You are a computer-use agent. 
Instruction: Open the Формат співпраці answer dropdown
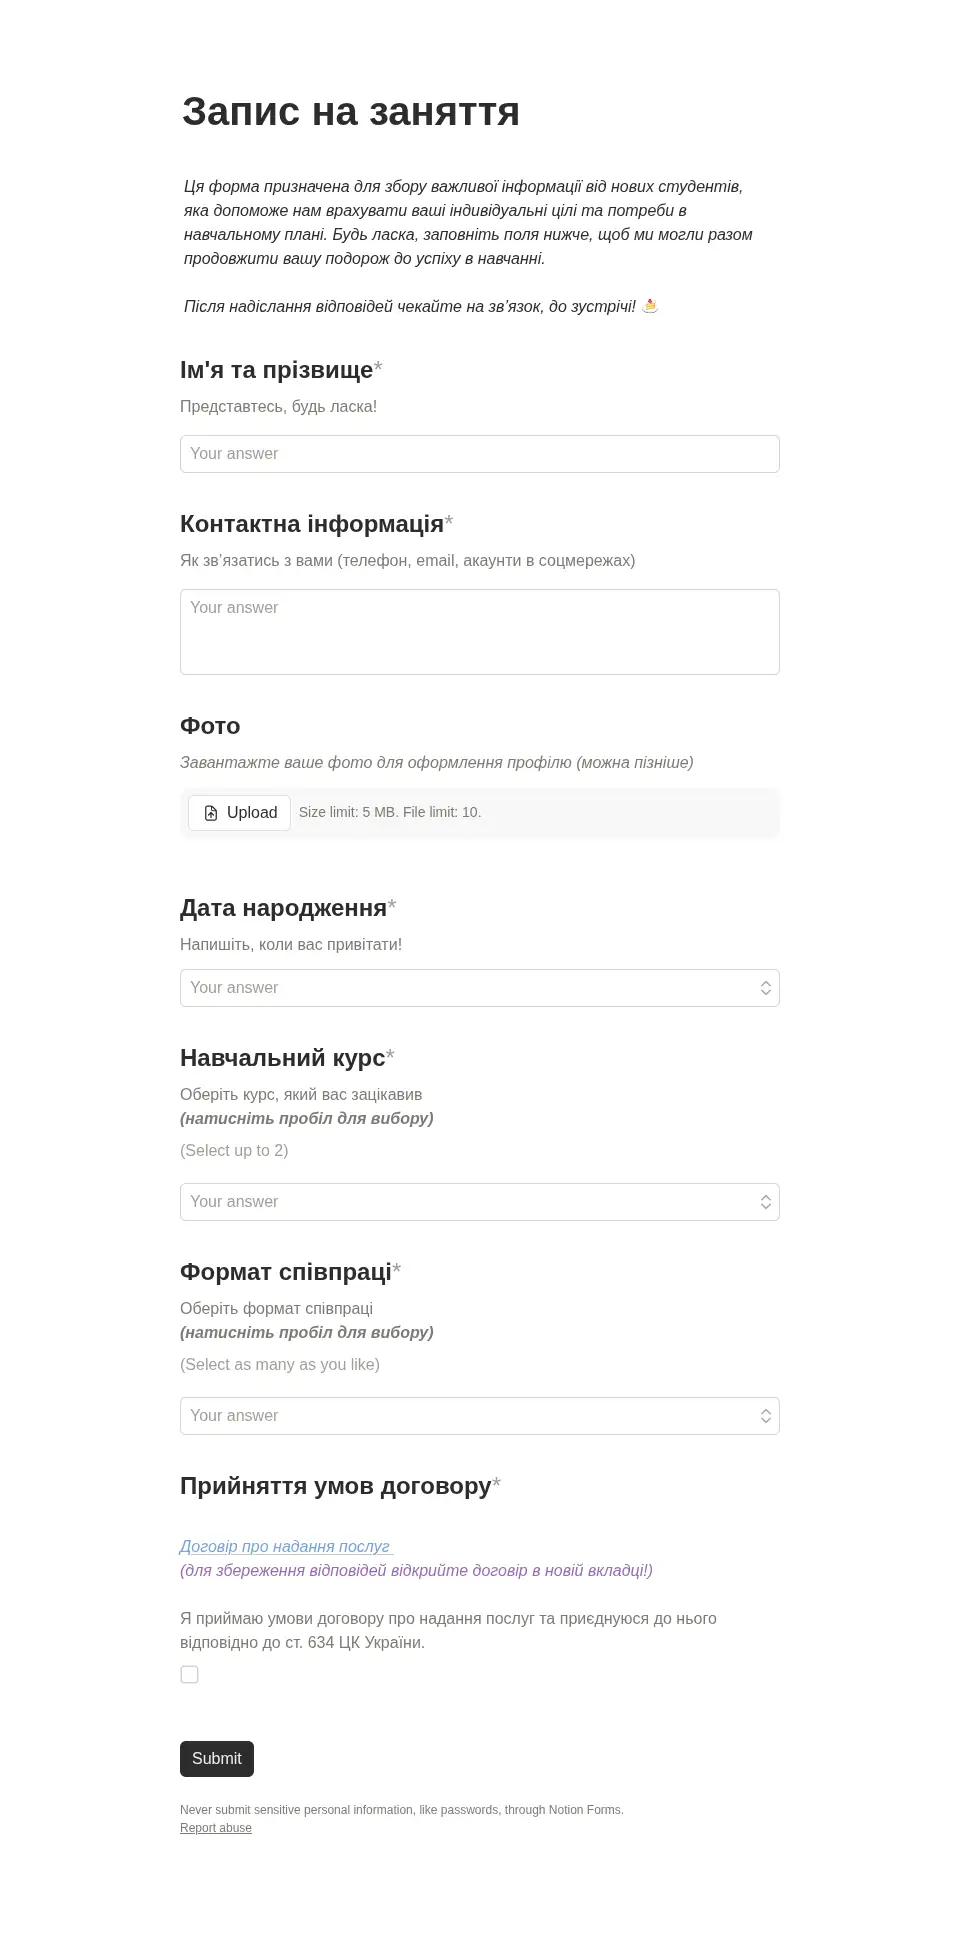pyautogui.click(x=470, y=1416)
